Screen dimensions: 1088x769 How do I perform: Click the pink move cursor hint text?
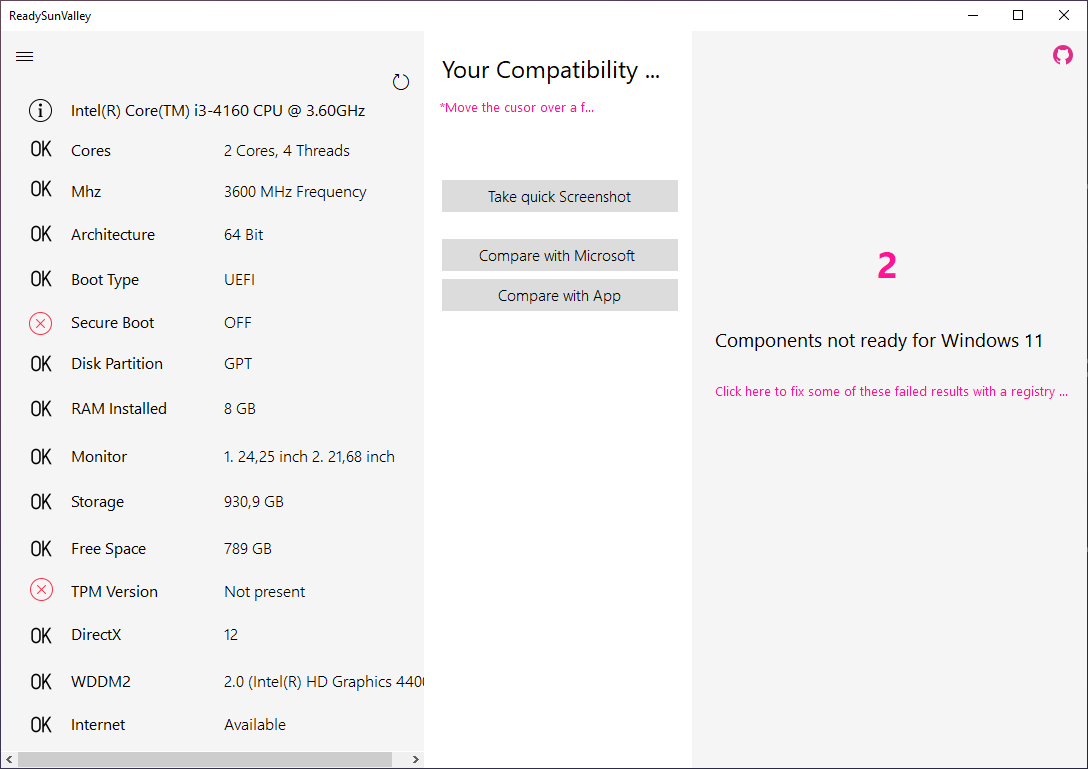[517, 108]
